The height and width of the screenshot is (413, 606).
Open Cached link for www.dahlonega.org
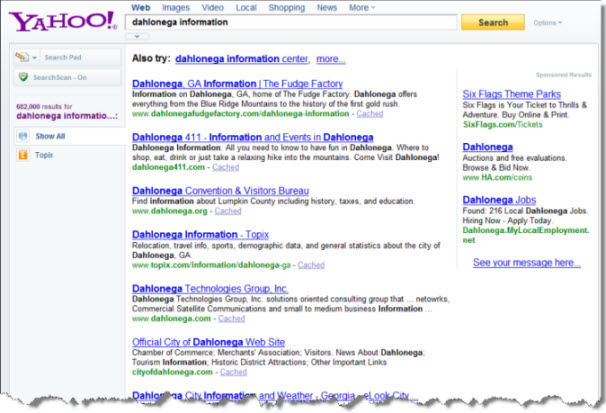click(x=228, y=211)
